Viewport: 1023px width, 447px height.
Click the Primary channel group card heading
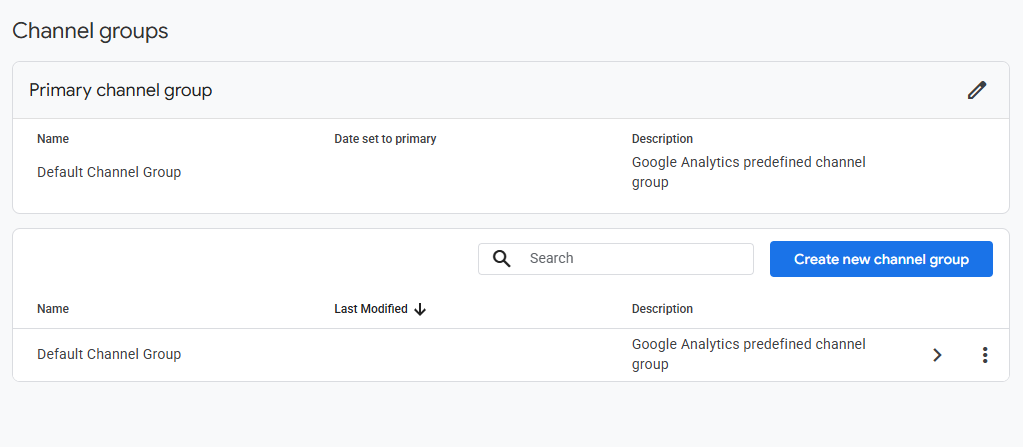tap(121, 91)
